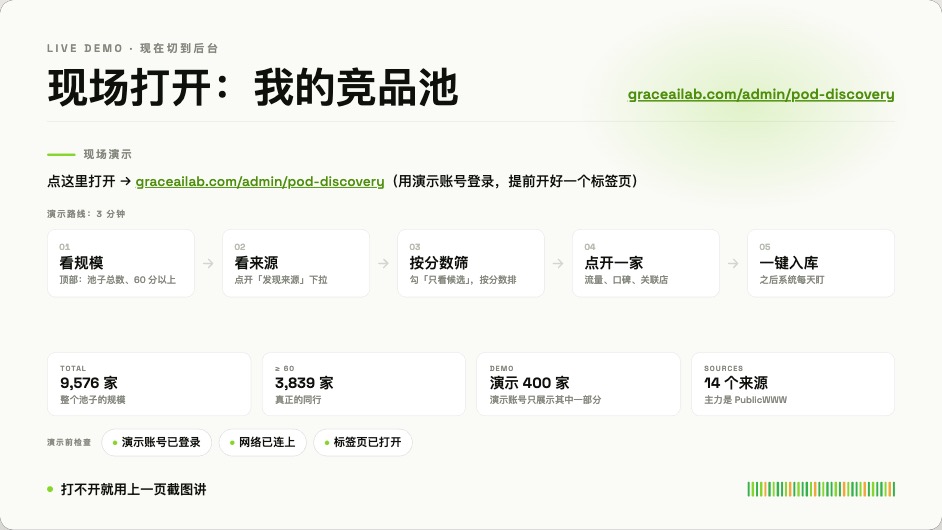Open the inline pod-discovery link after 点这里打开
This screenshot has width=942, height=530.
pyautogui.click(x=260, y=181)
